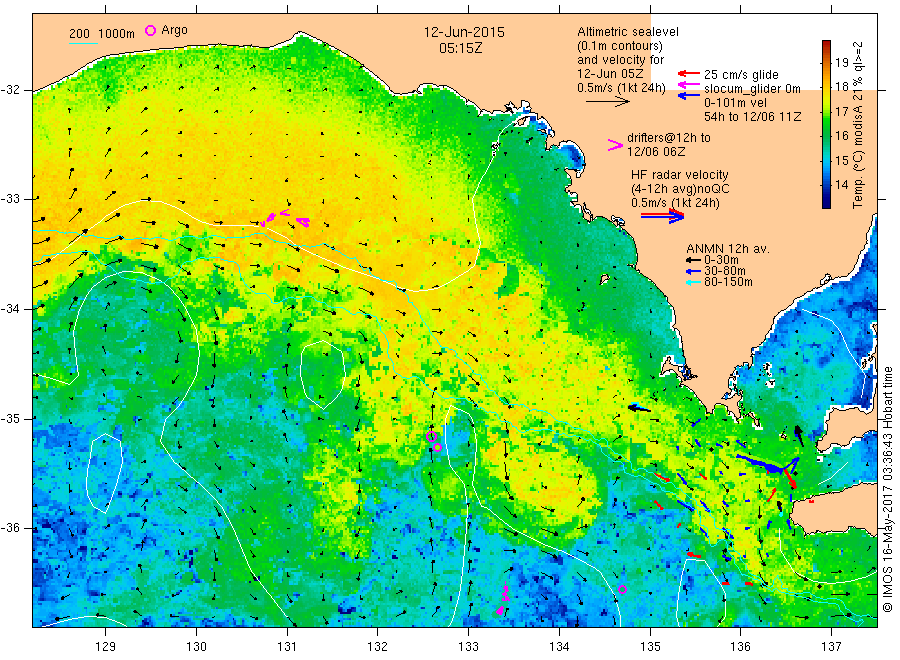The height and width of the screenshot is (660, 900).
Task: Click the "80-150m" depth label
Action: [728, 282]
